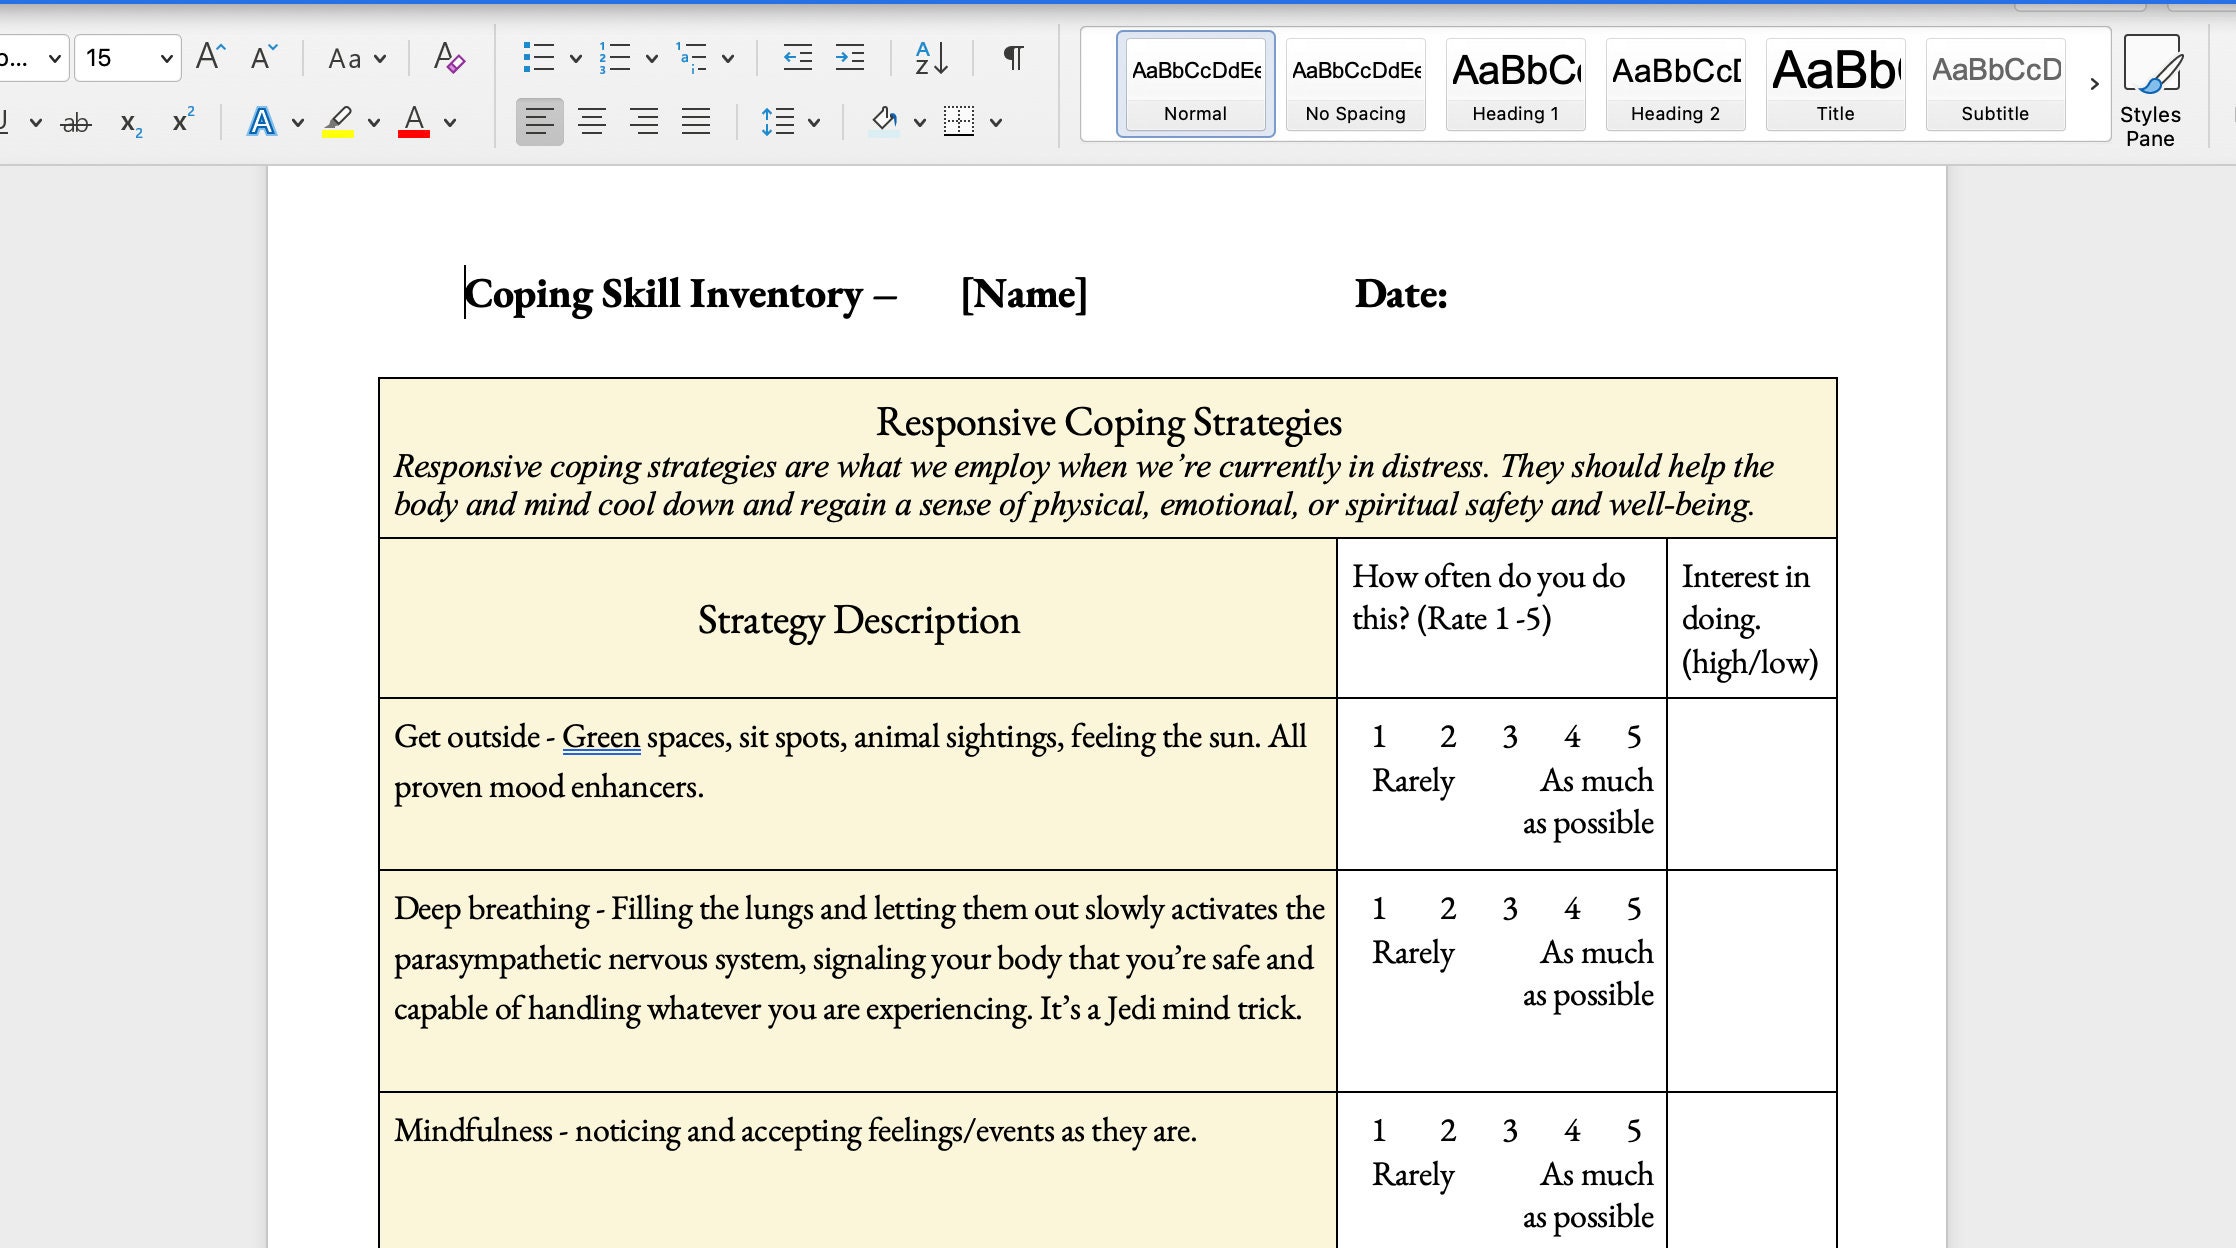Apply superscript formatting
The image size is (2236, 1248).
pos(181,121)
